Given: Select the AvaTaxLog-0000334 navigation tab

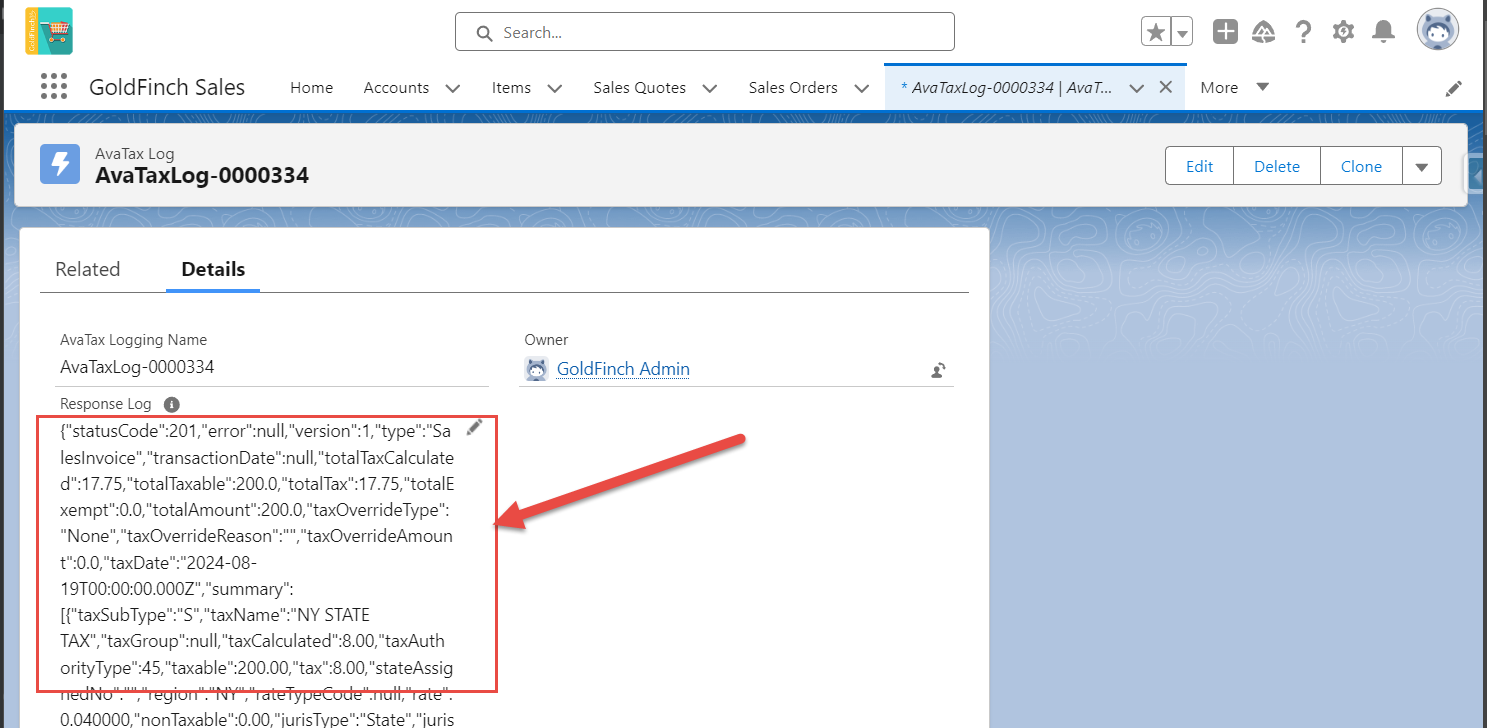Looking at the screenshot, I should 1007,88.
